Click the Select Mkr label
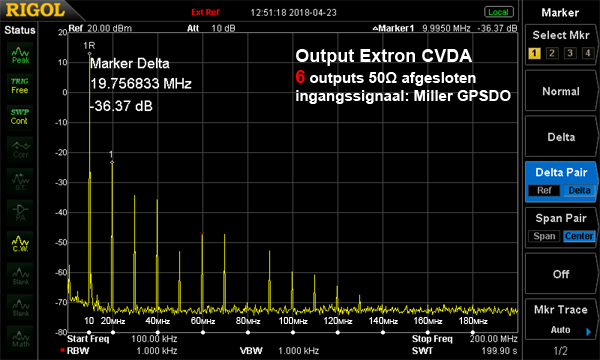 coord(561,35)
